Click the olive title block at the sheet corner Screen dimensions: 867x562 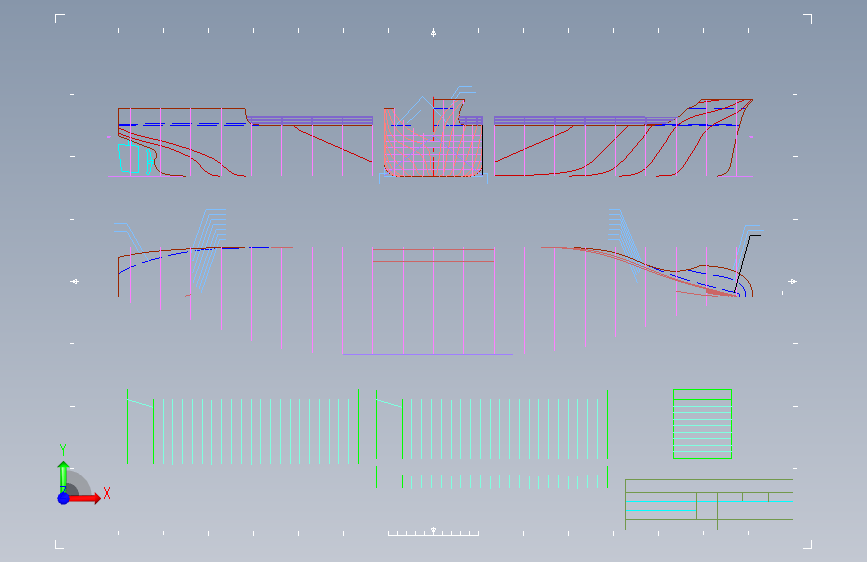coord(709,504)
